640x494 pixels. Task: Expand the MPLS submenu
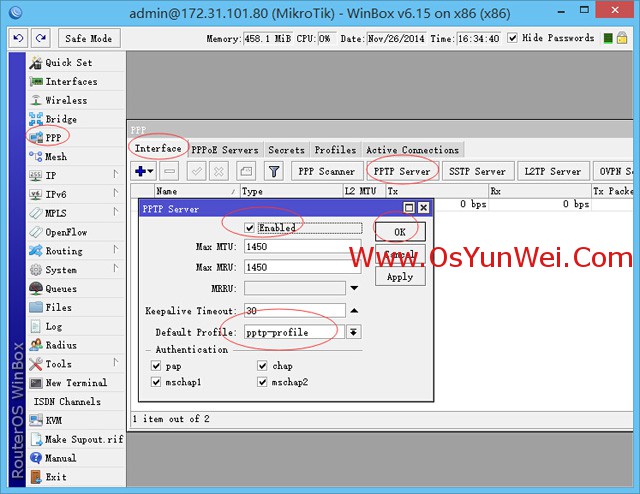pyautogui.click(x=116, y=213)
